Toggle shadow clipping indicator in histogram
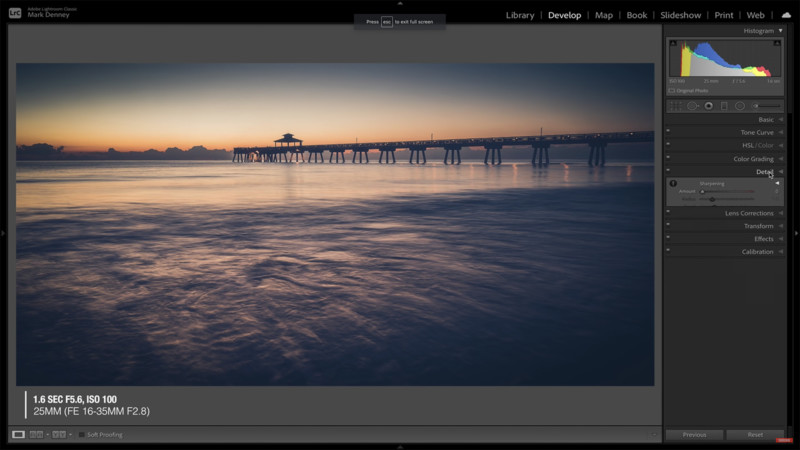Viewport: 800px width, 450px height. click(x=673, y=43)
